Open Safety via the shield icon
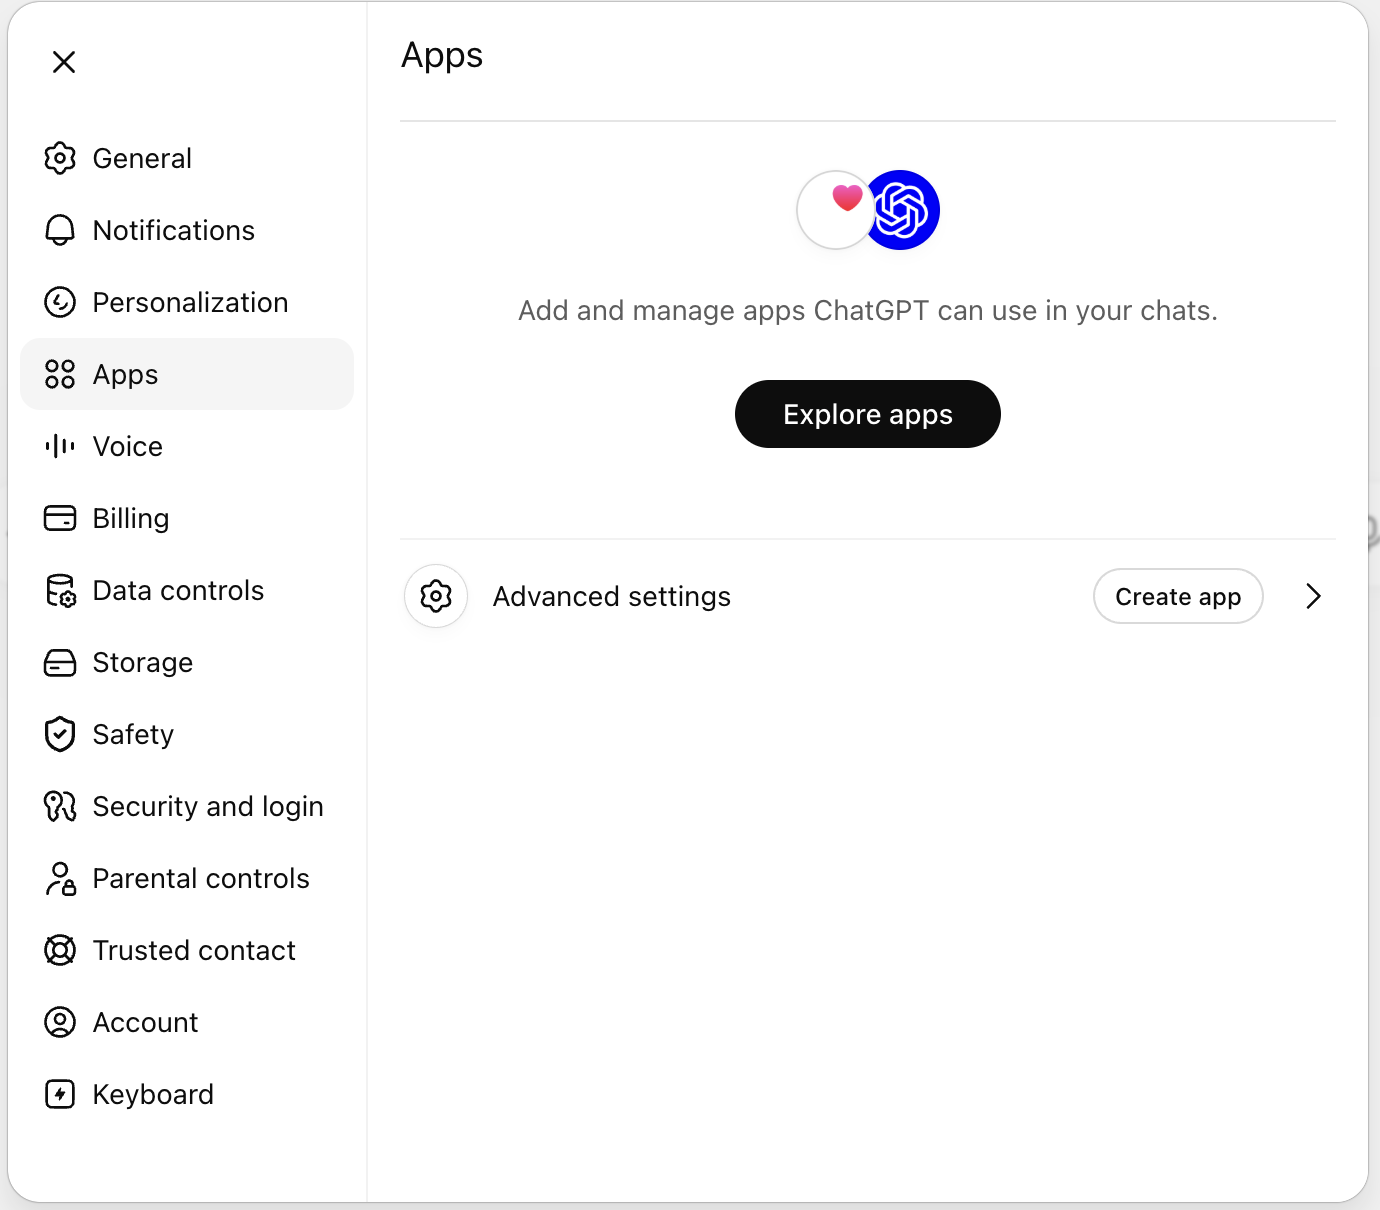1380x1210 pixels. click(x=60, y=734)
